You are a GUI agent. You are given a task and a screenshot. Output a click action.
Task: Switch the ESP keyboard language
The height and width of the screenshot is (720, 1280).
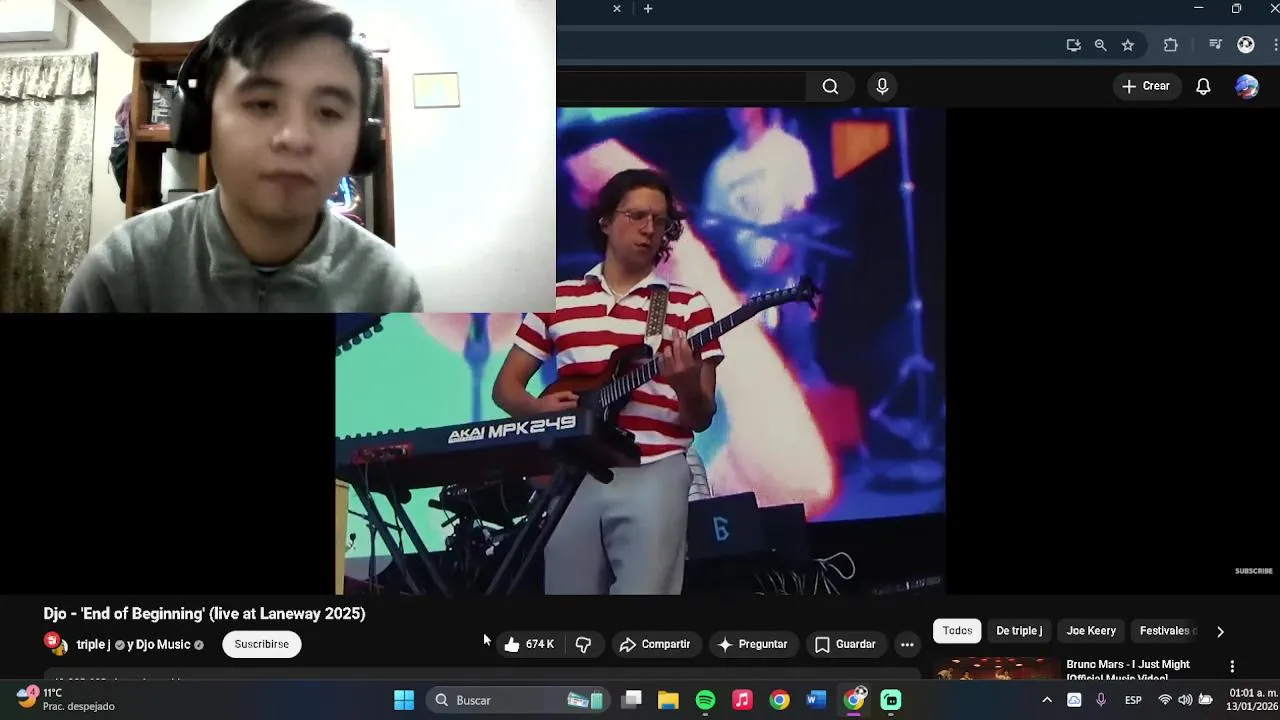(x=1133, y=700)
